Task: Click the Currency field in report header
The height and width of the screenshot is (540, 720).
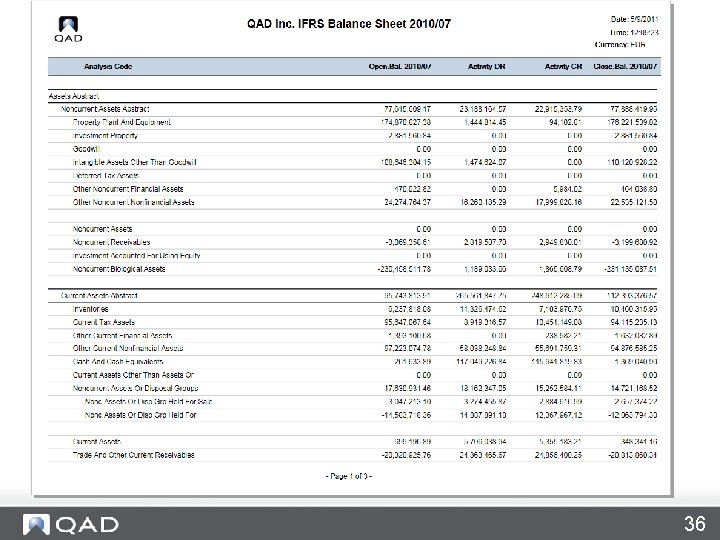Action: (x=620, y=45)
